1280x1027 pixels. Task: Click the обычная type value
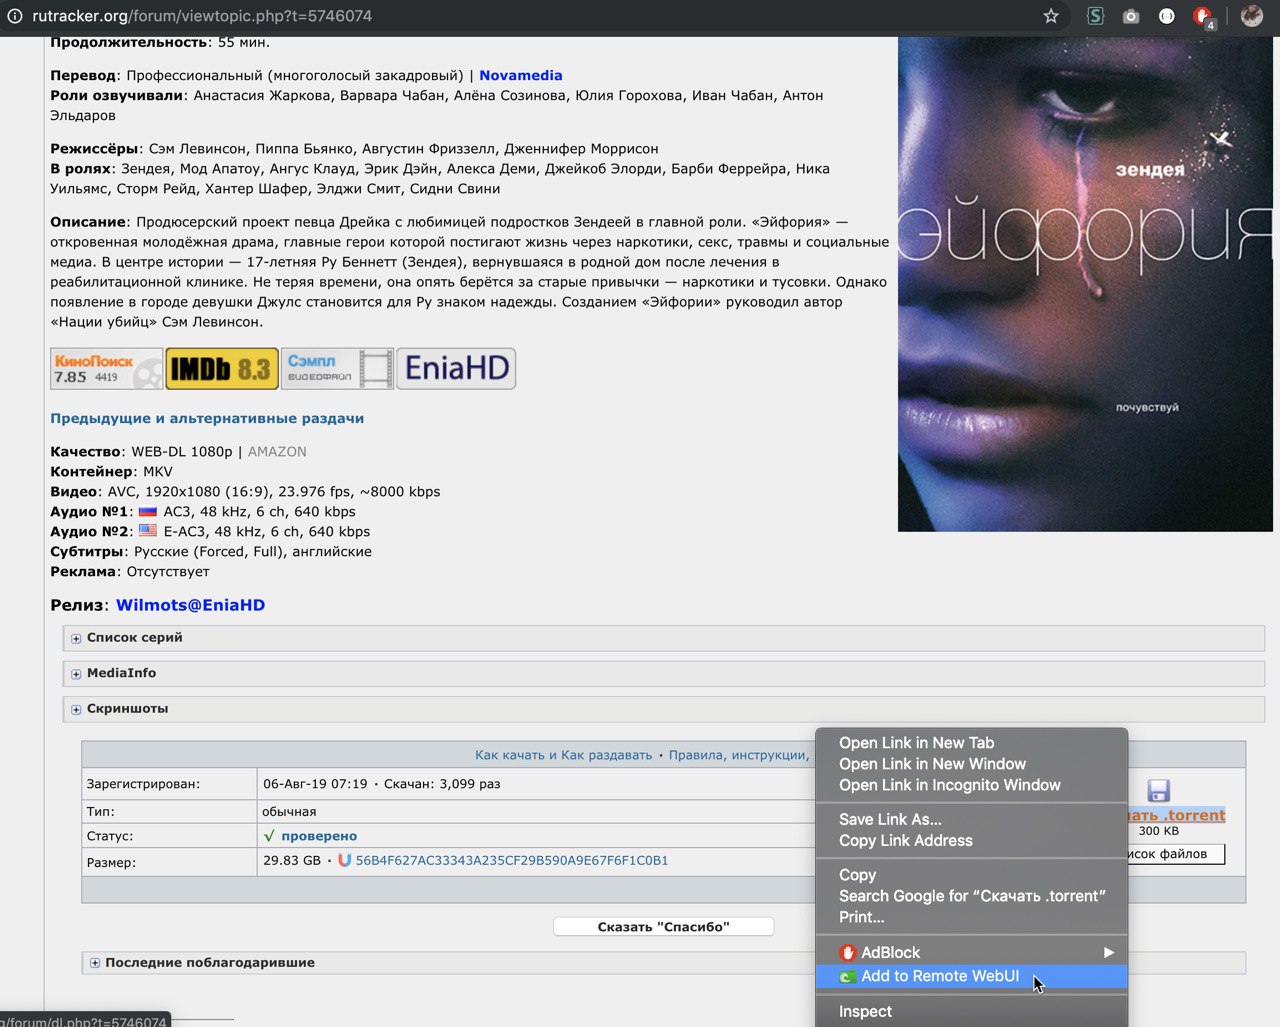coord(289,812)
